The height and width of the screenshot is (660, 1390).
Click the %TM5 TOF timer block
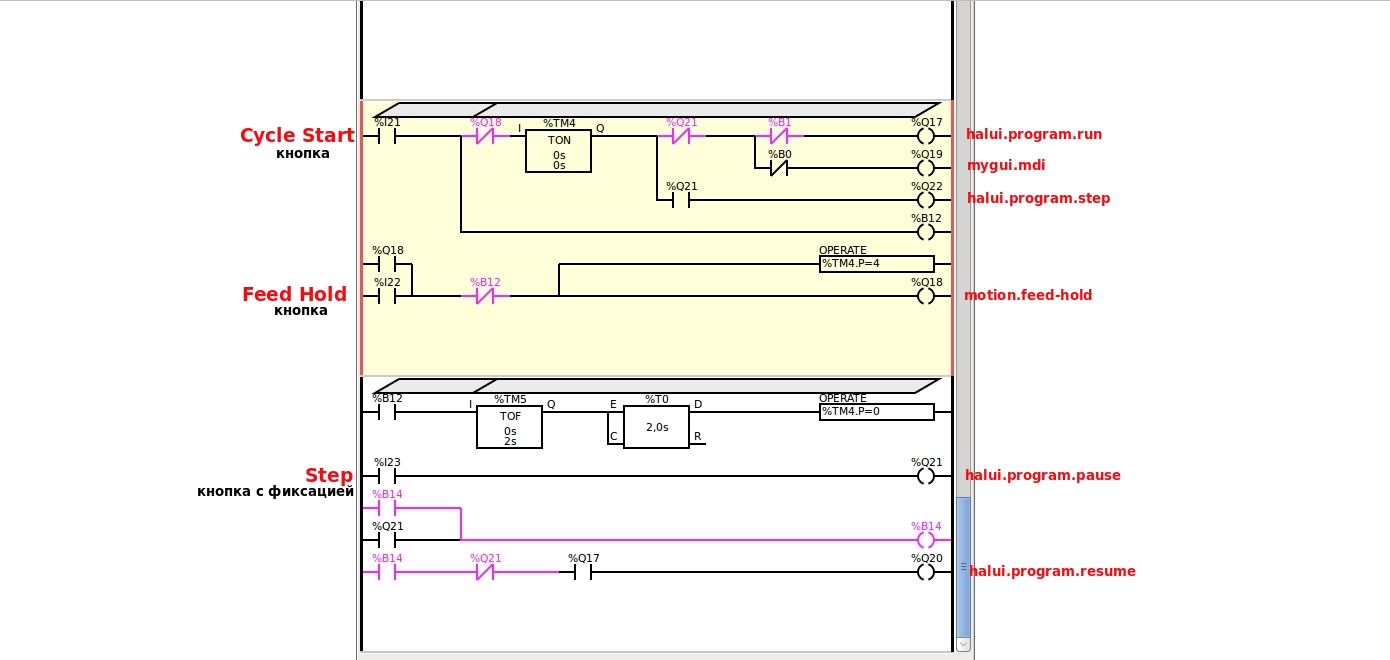click(x=509, y=427)
